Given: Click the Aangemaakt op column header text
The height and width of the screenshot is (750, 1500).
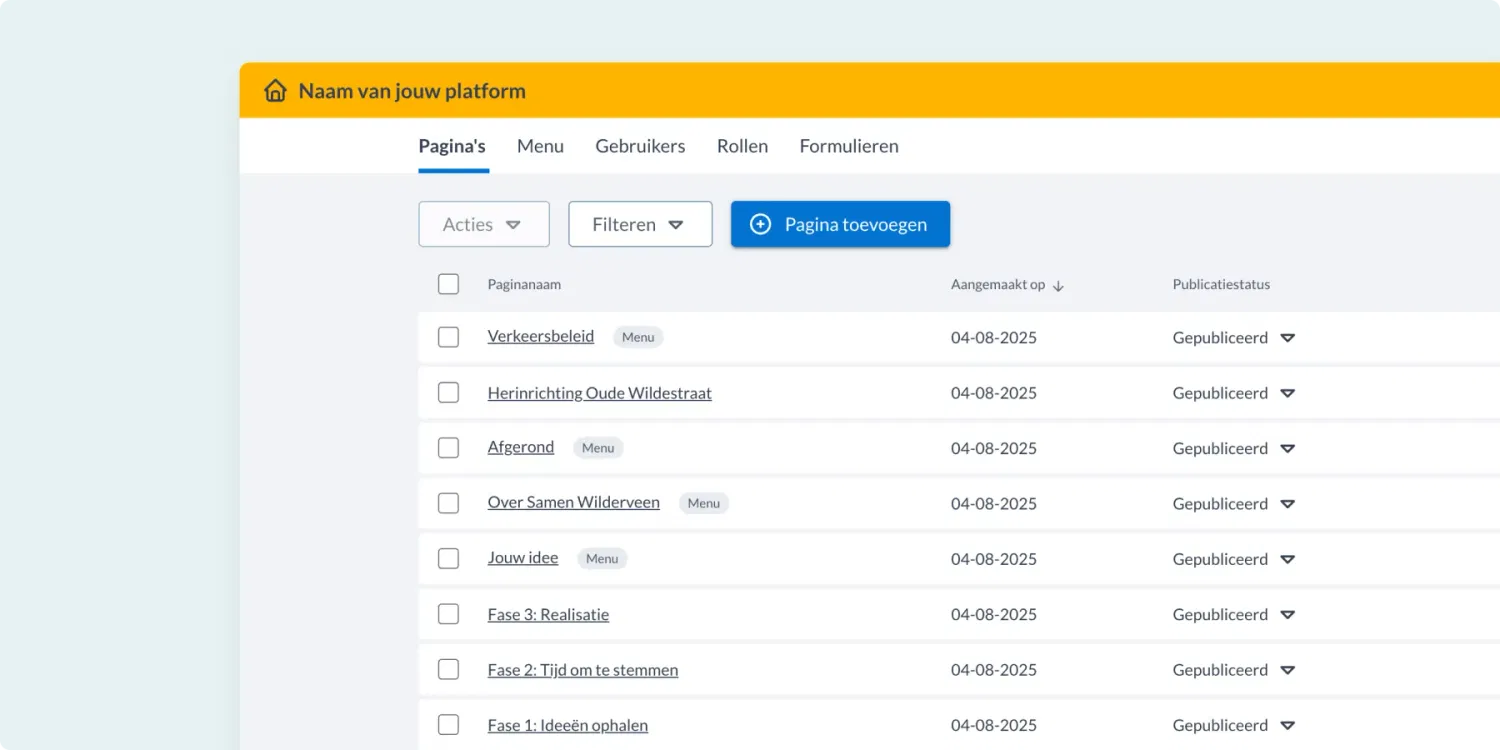Looking at the screenshot, I should click(998, 285).
